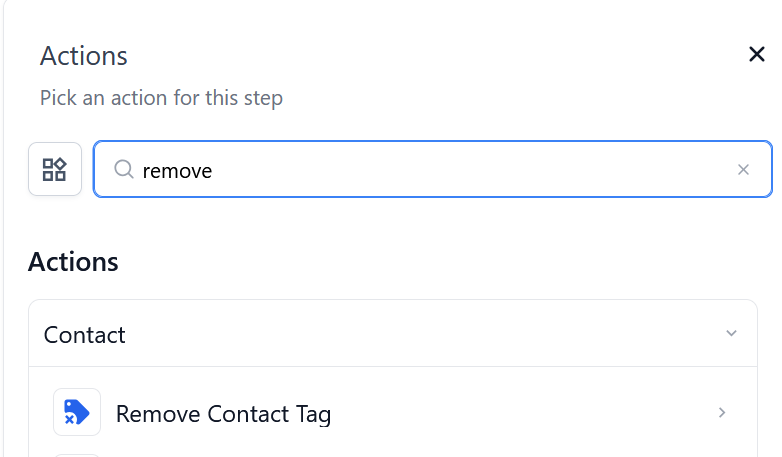Click the magnifier icon in search bar
Screen dimensions: 782x457
coord(124,170)
